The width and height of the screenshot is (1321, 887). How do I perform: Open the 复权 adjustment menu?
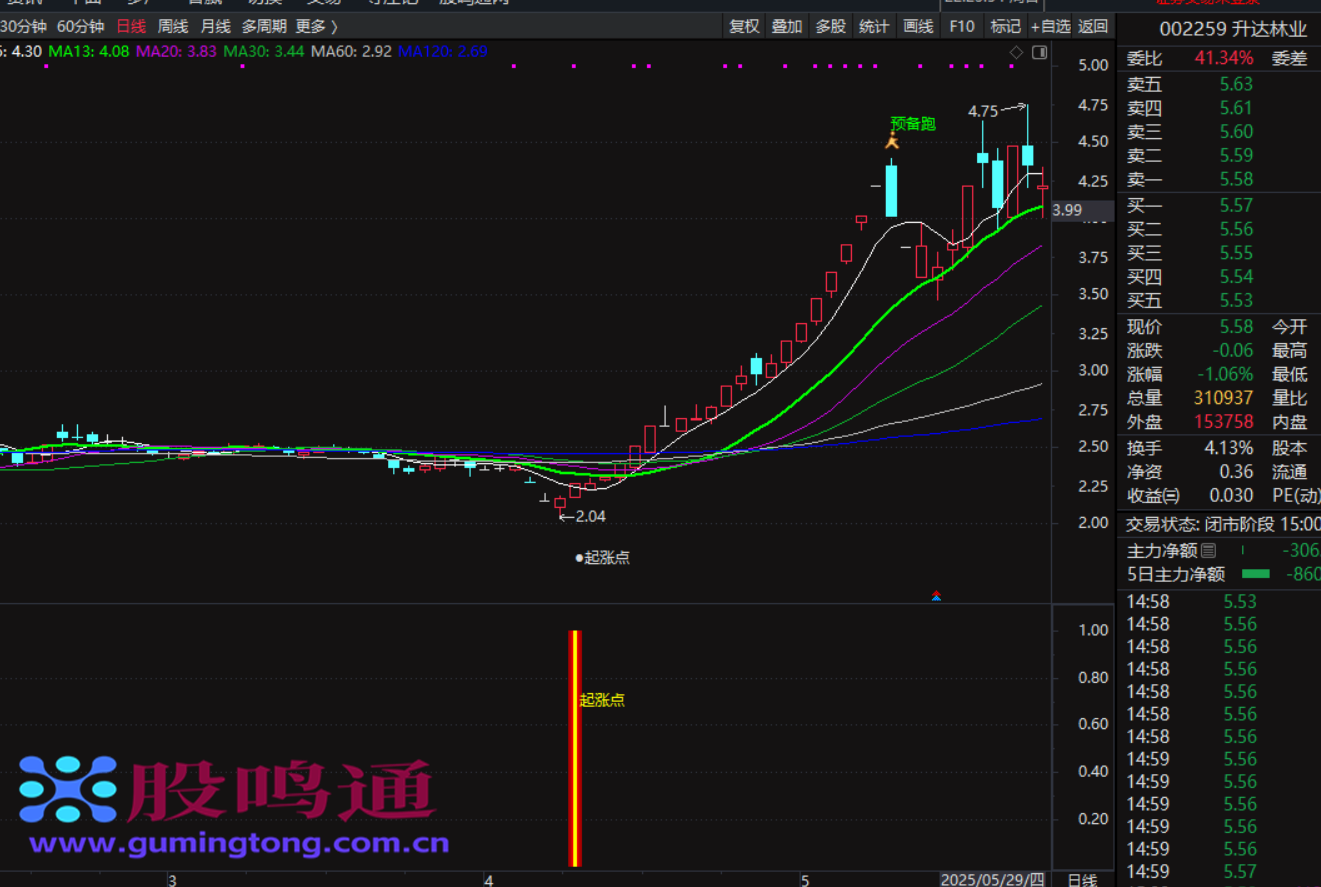pos(744,27)
